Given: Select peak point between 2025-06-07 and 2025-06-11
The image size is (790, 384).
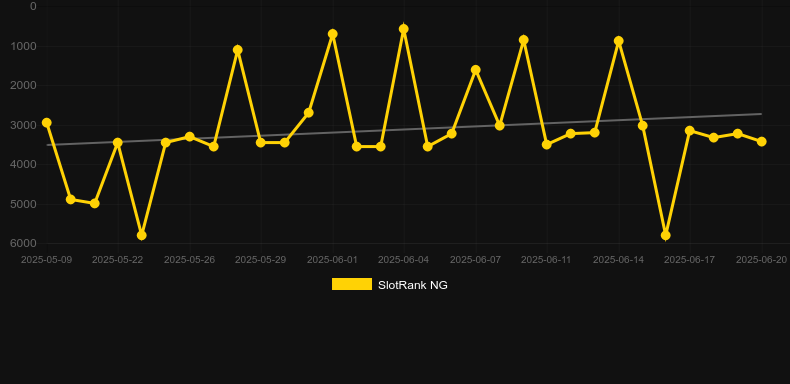Looking at the screenshot, I should [x=523, y=40].
